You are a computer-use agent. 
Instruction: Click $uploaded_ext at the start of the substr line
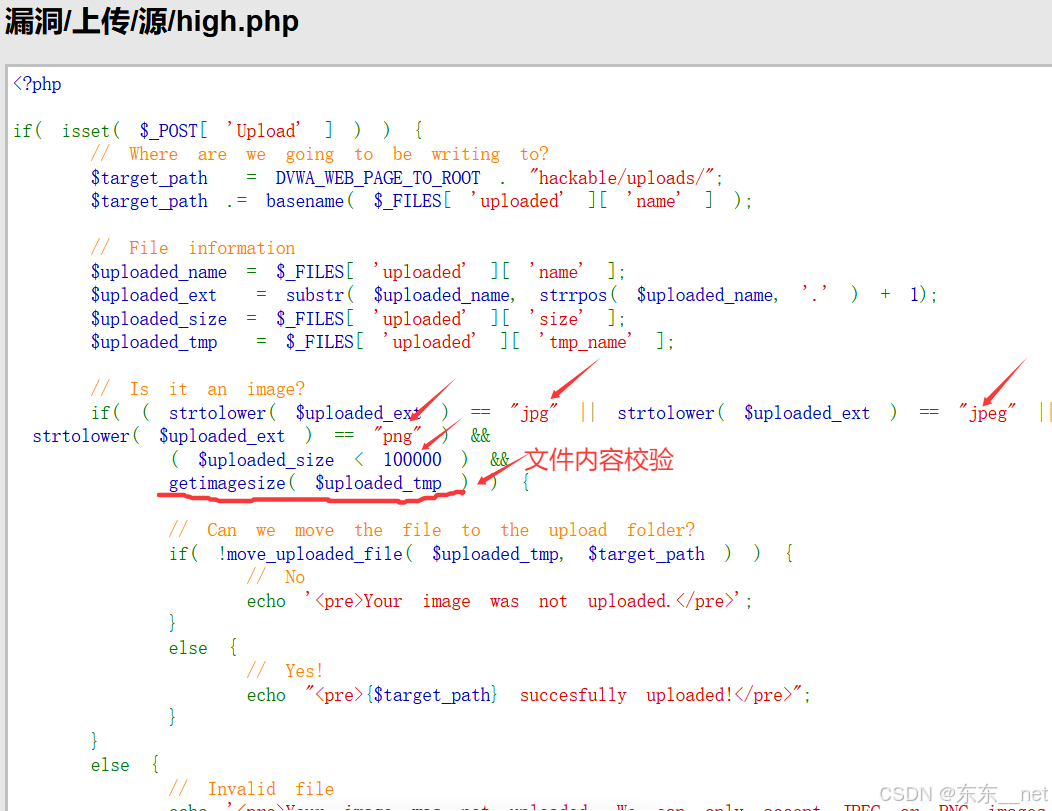(154, 295)
